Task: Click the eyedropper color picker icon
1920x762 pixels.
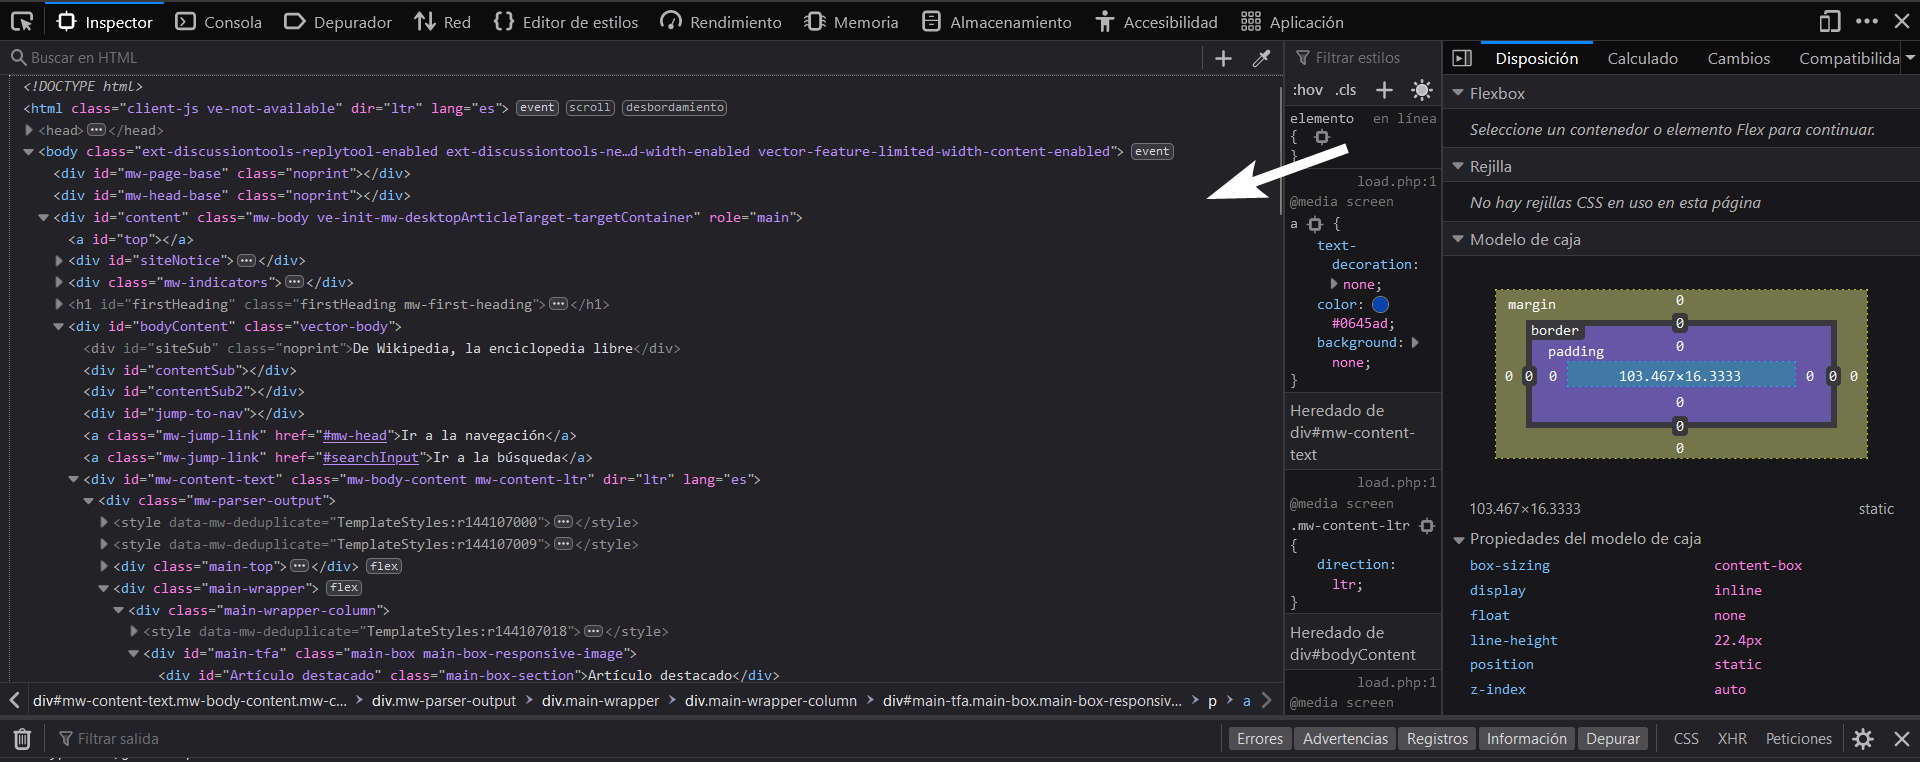Action: pyautogui.click(x=1261, y=59)
